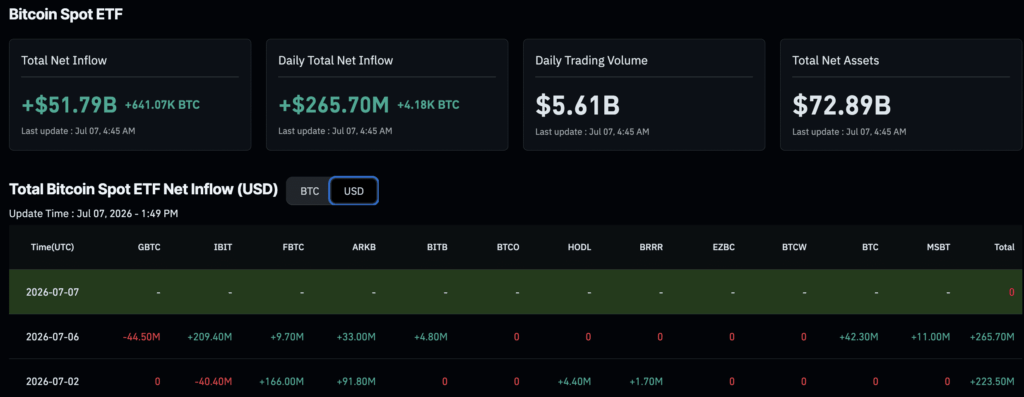Sort the table by the GBTC column header

(149, 247)
